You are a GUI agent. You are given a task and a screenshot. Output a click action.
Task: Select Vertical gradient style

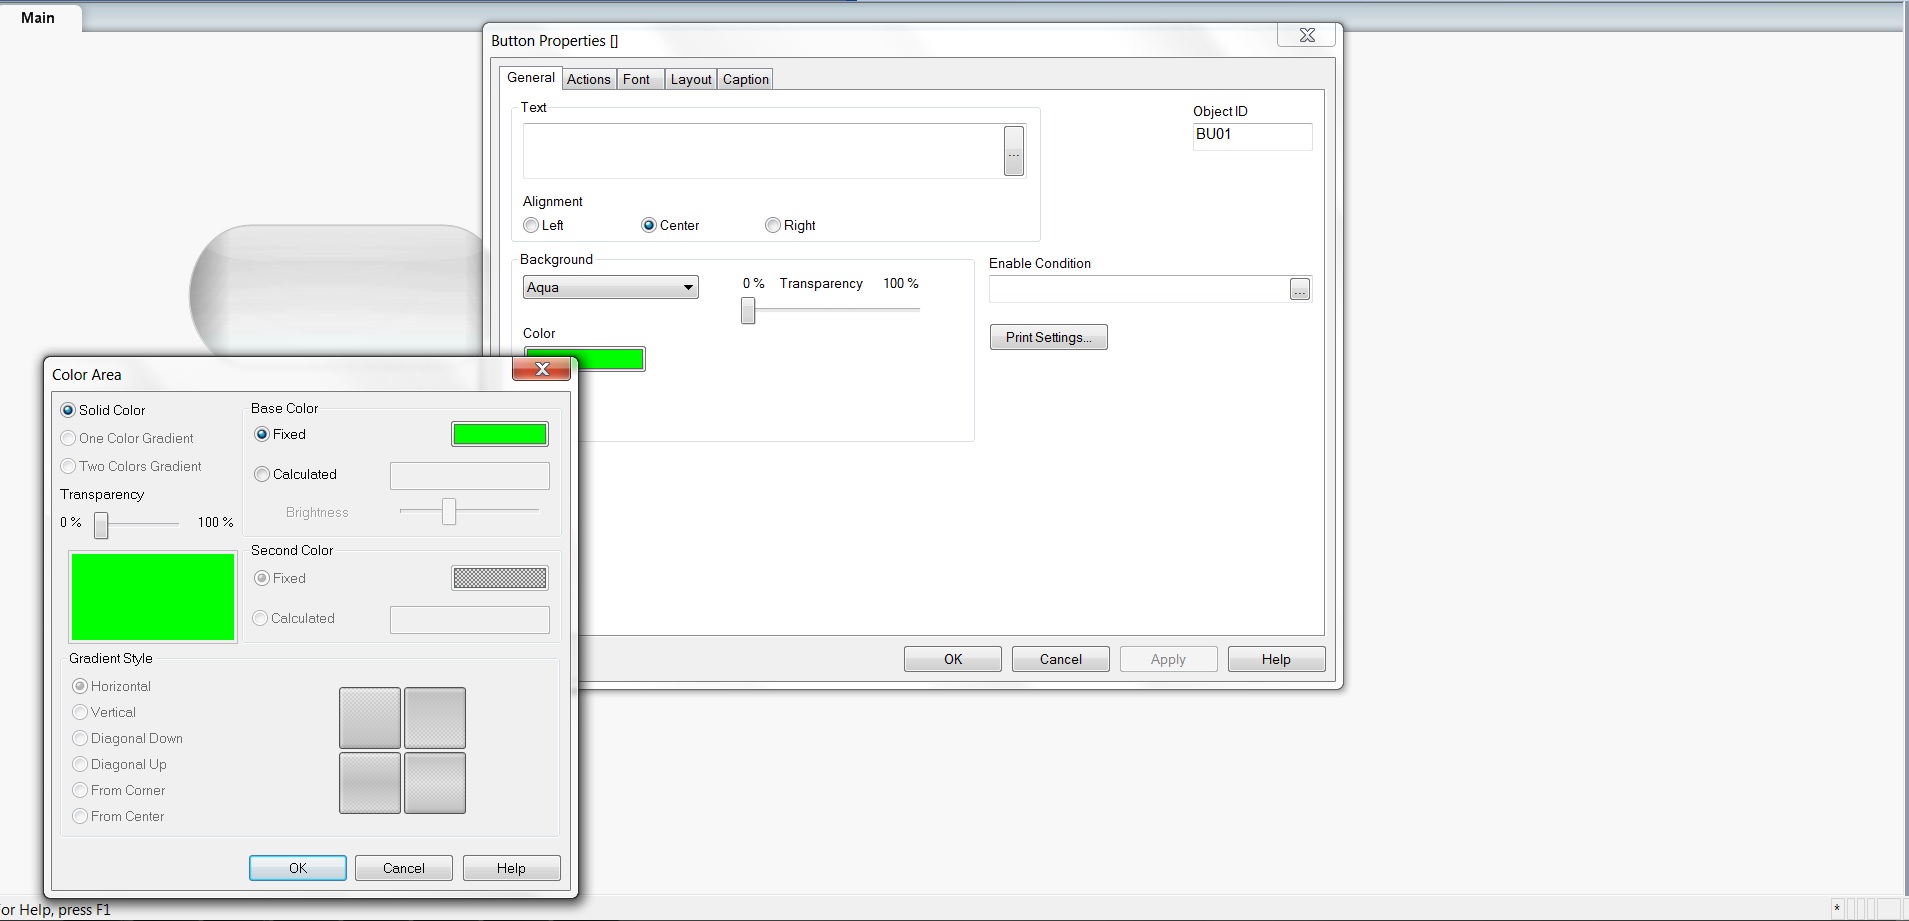(x=104, y=712)
